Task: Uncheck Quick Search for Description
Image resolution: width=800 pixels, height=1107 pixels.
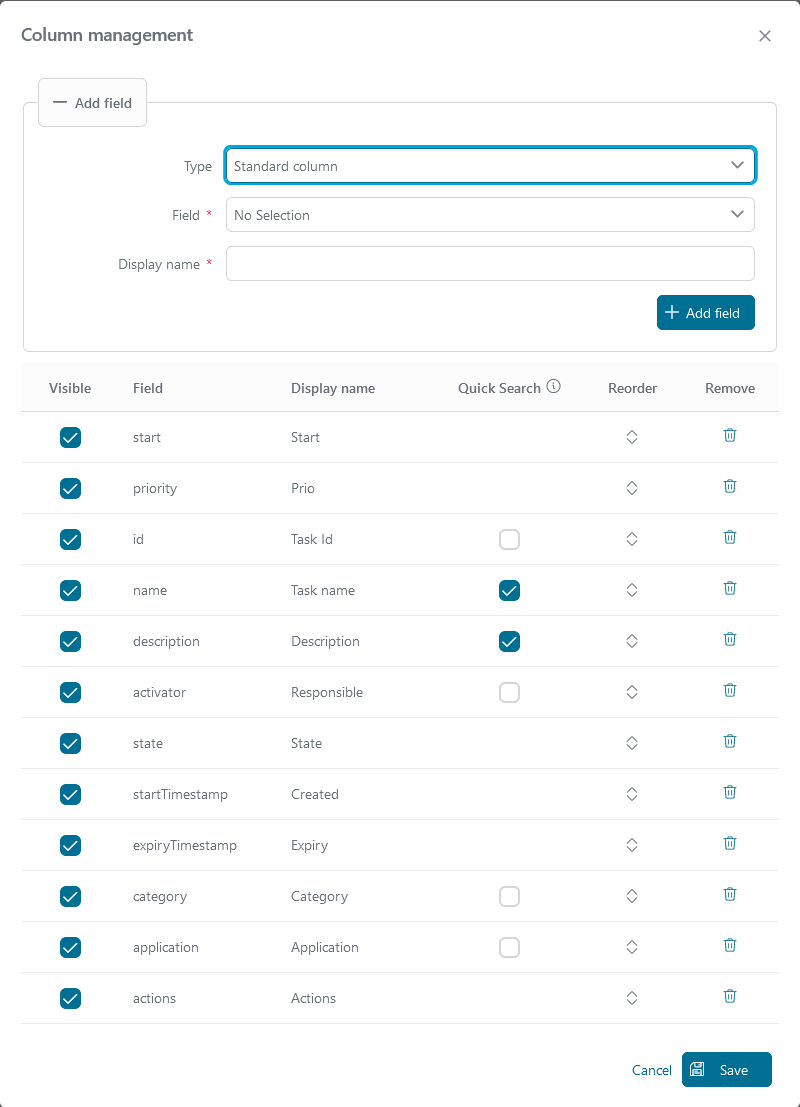Action: coord(509,641)
